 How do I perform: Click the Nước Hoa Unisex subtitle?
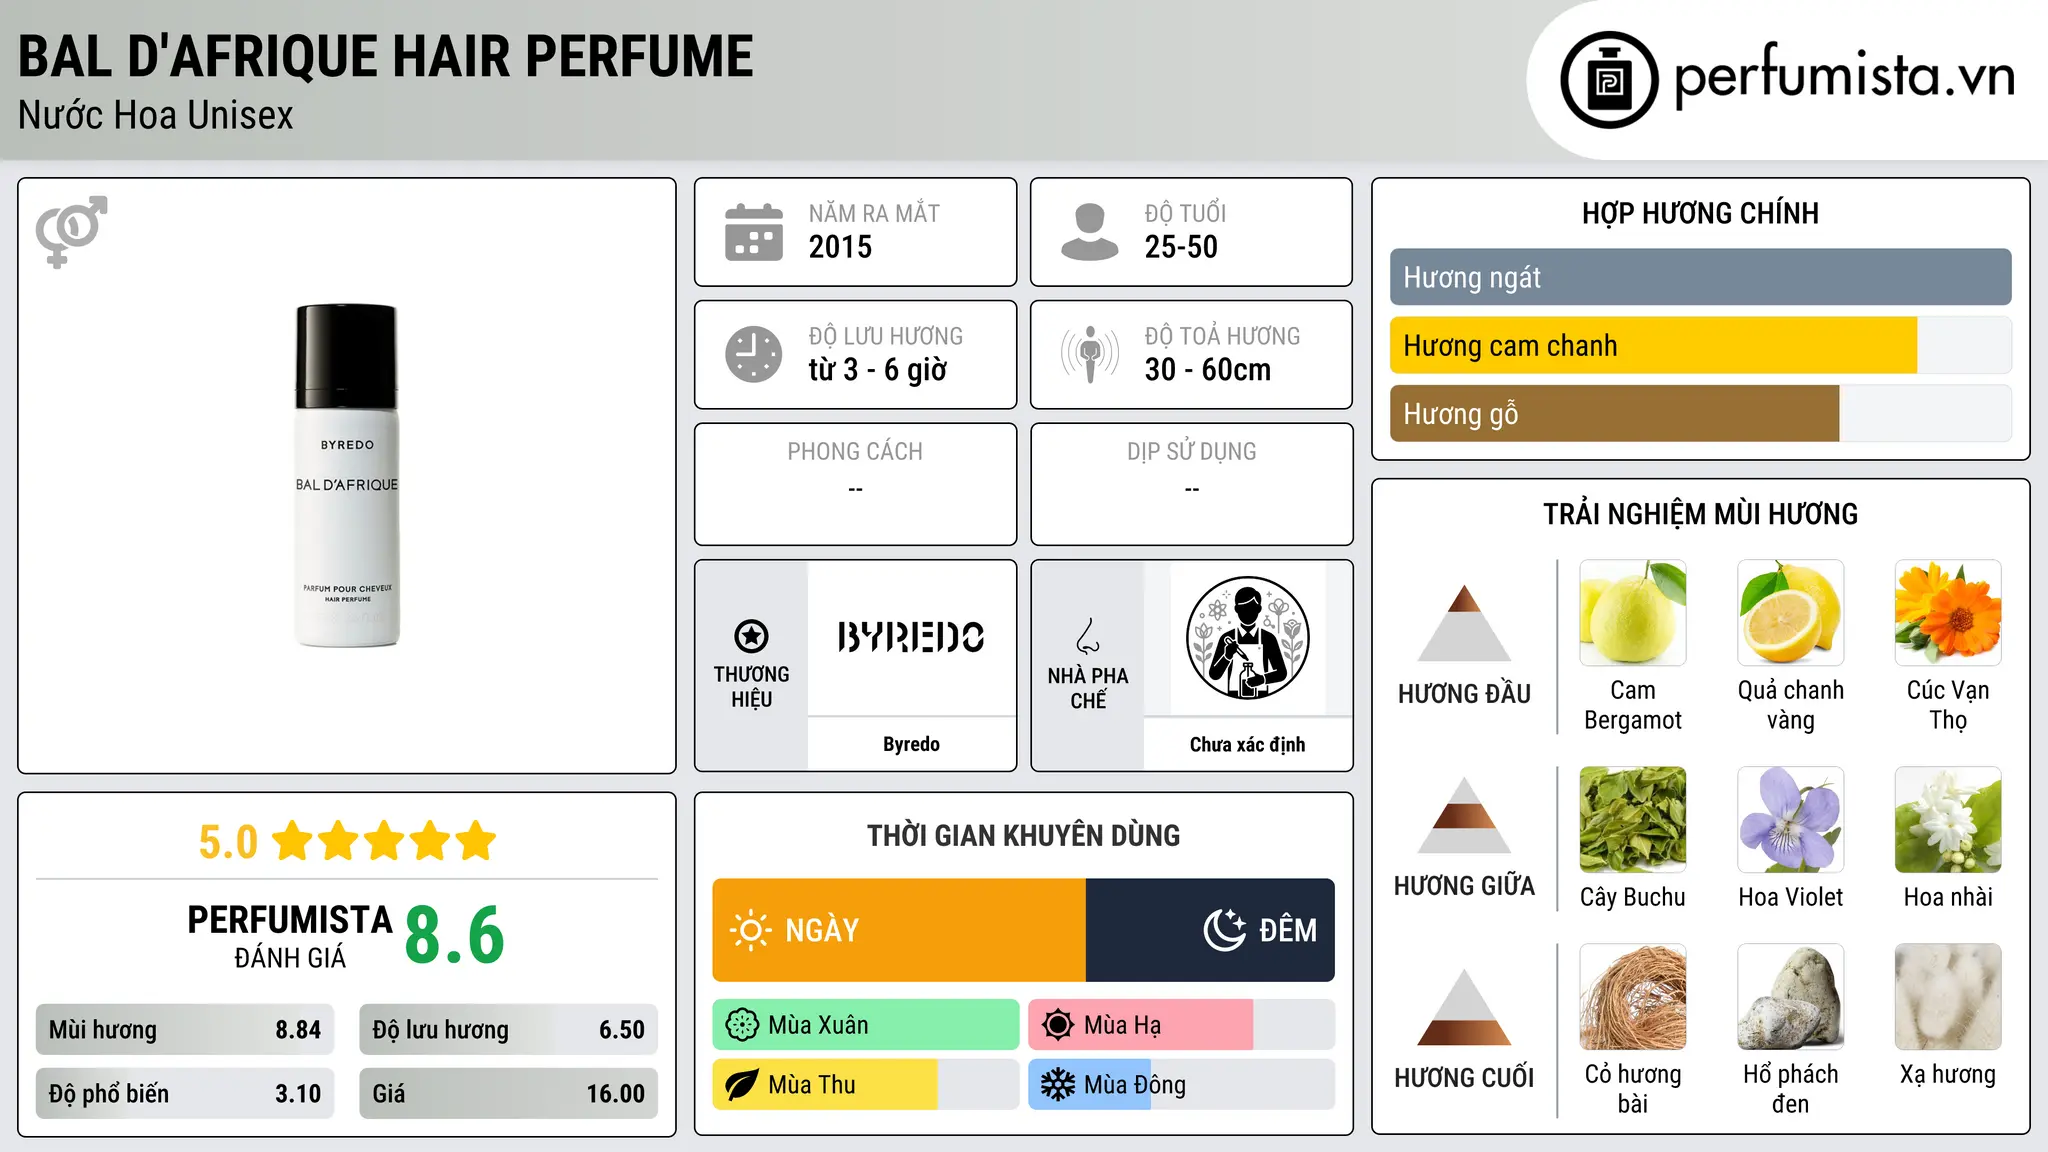coord(156,115)
